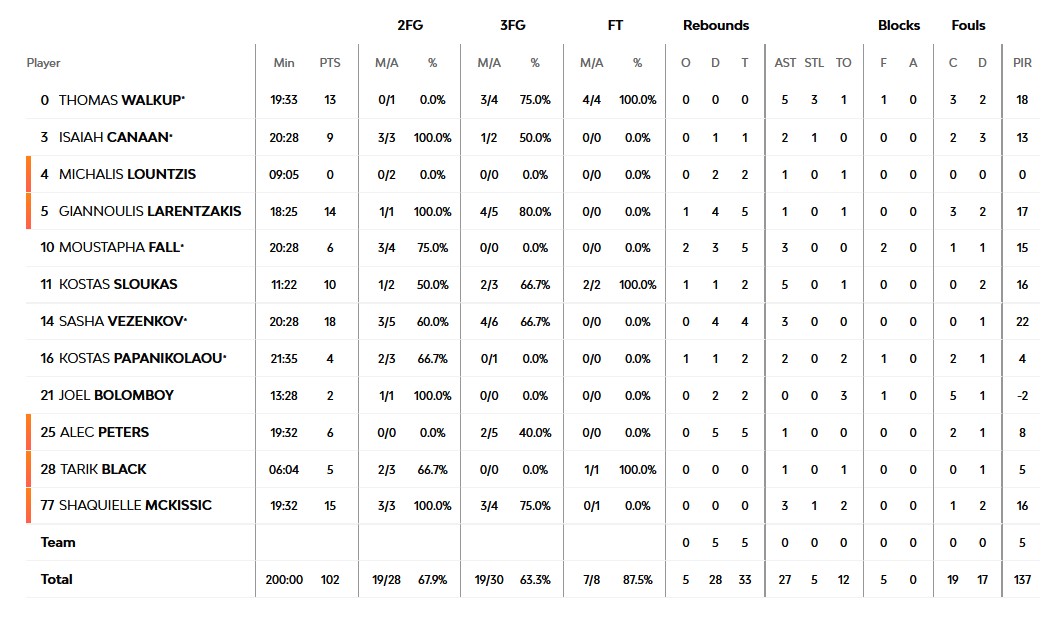Click the 3FG group header
The image size is (1061, 622).
512,26
